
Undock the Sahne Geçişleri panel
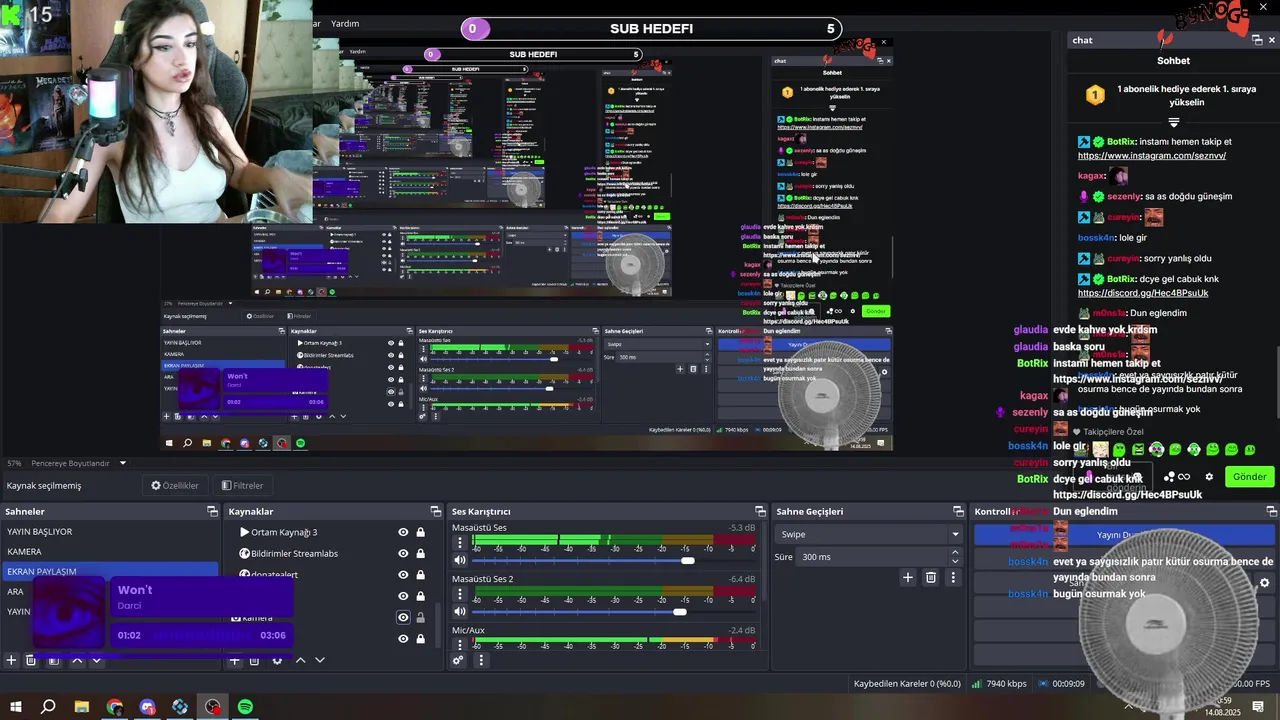pos(958,511)
